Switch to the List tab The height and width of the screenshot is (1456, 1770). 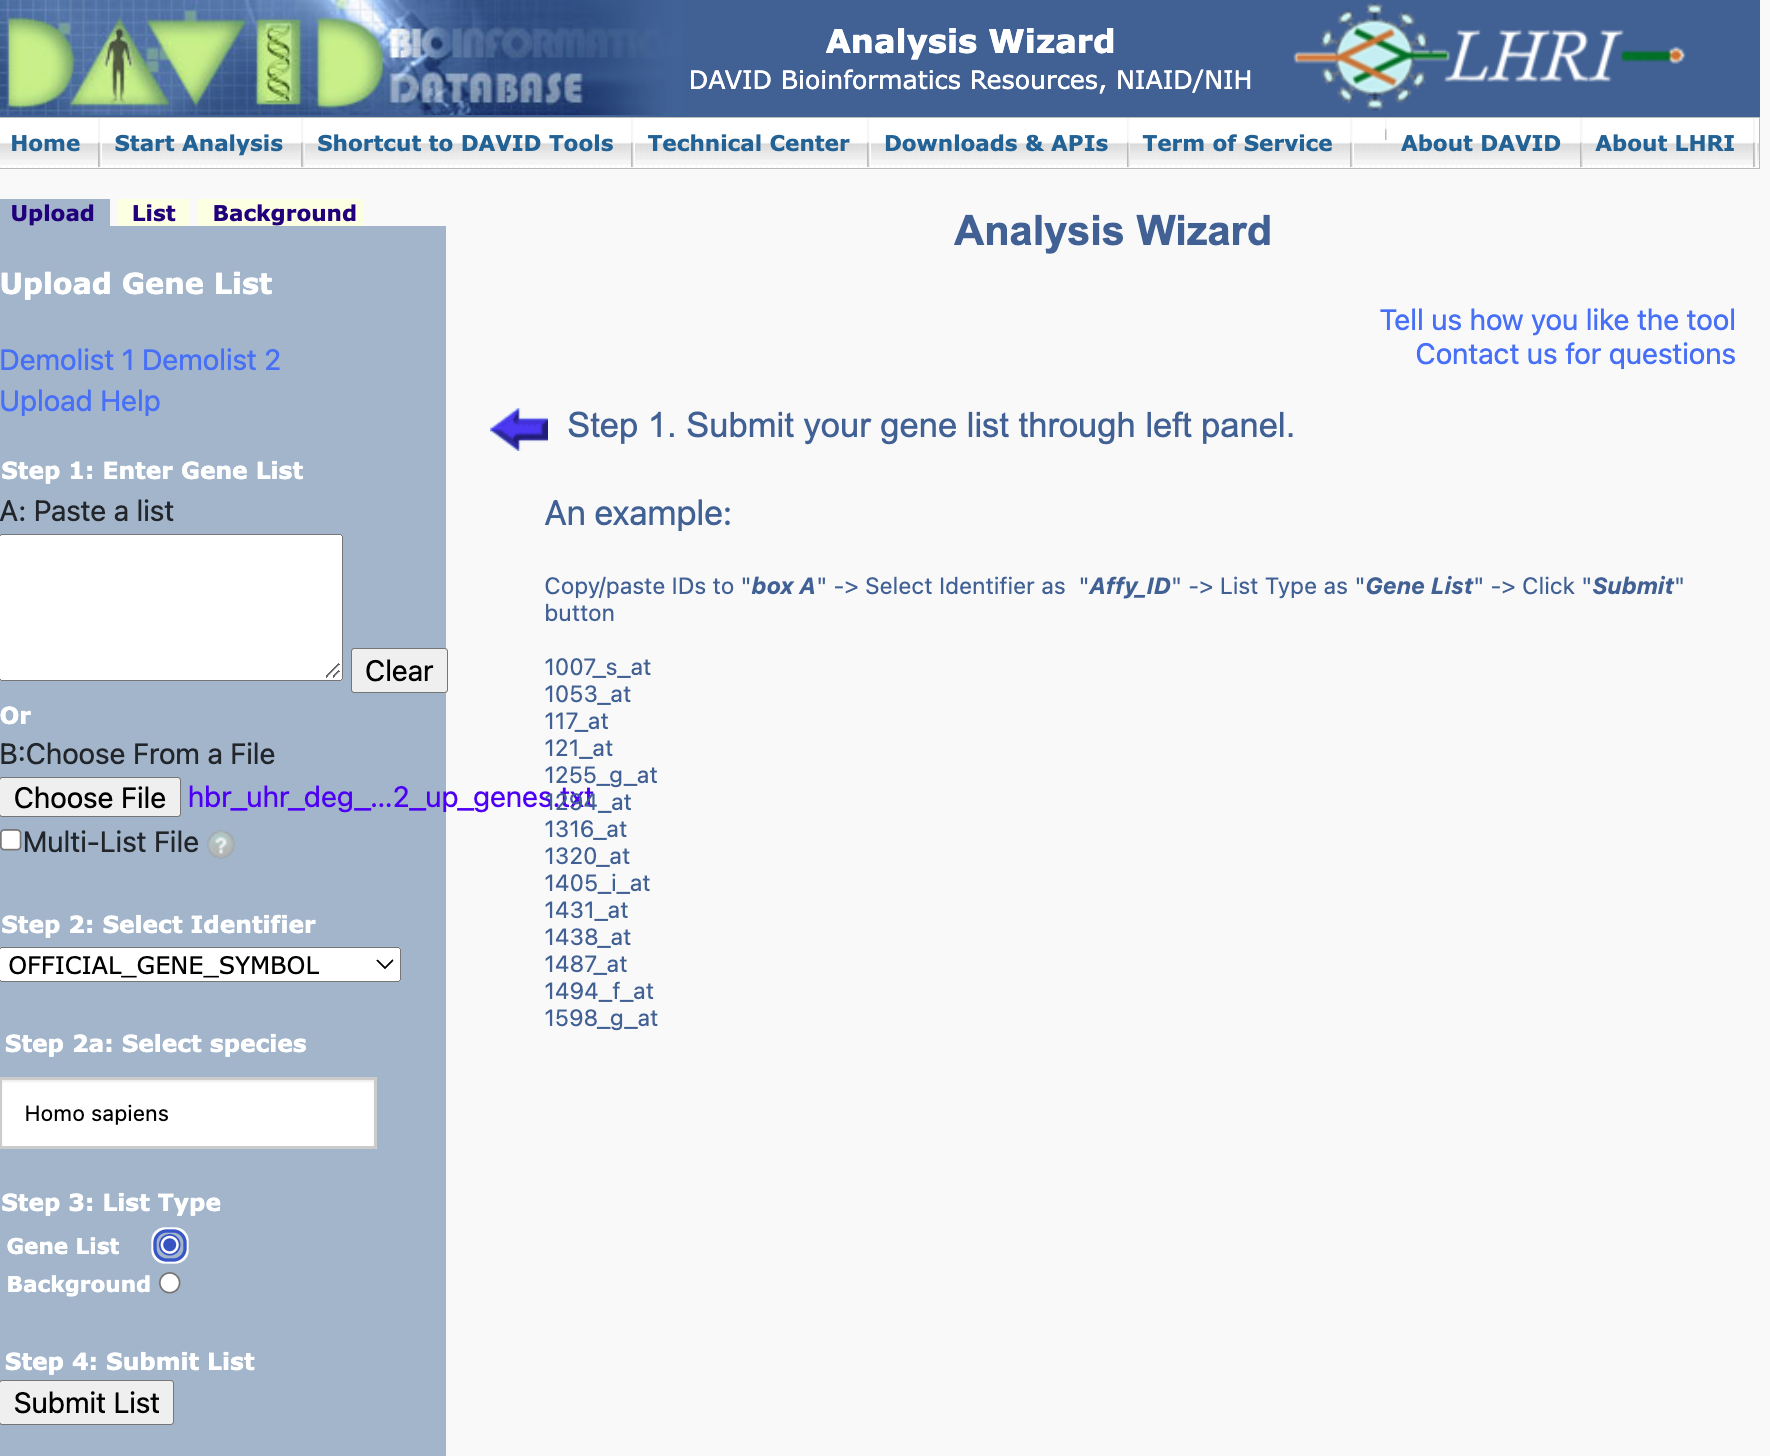click(153, 213)
